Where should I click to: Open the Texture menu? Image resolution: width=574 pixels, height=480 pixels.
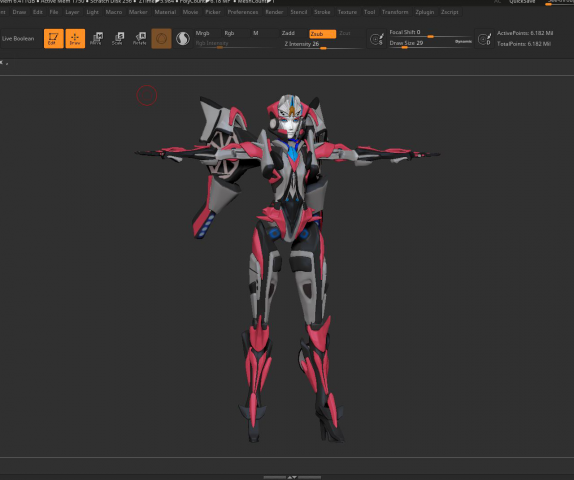[347, 12]
